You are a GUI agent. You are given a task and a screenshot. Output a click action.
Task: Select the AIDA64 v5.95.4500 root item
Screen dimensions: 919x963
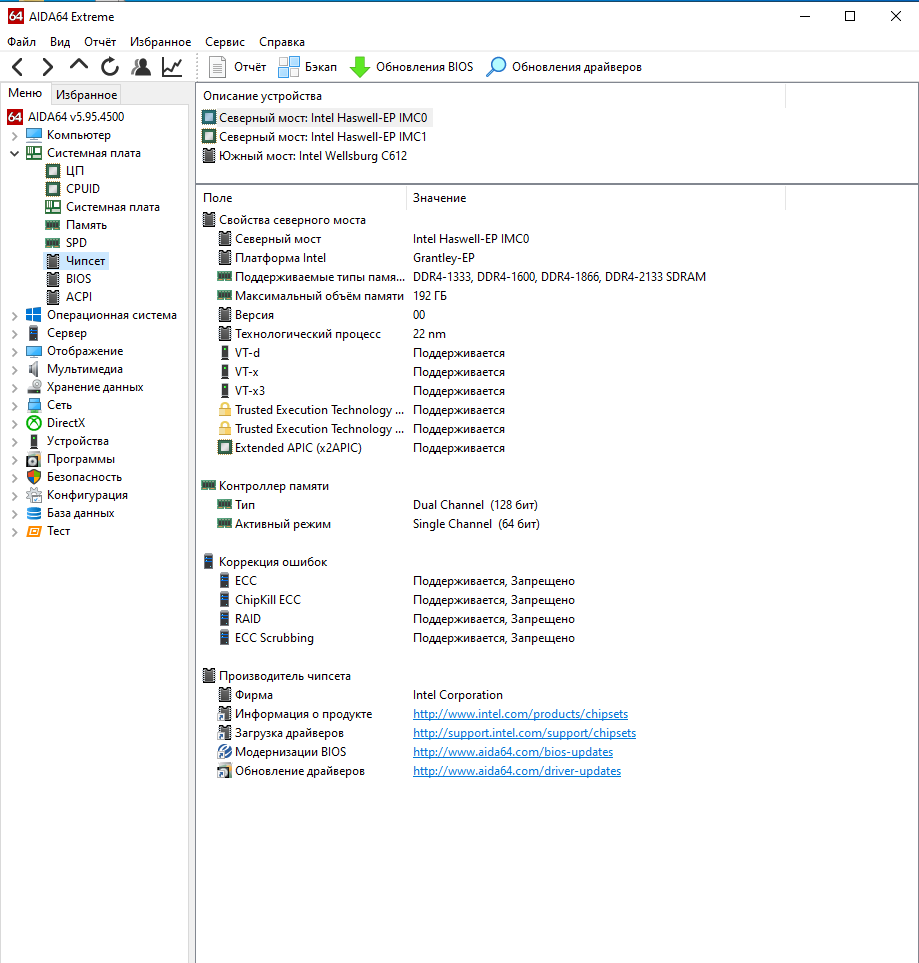[x=66, y=117]
